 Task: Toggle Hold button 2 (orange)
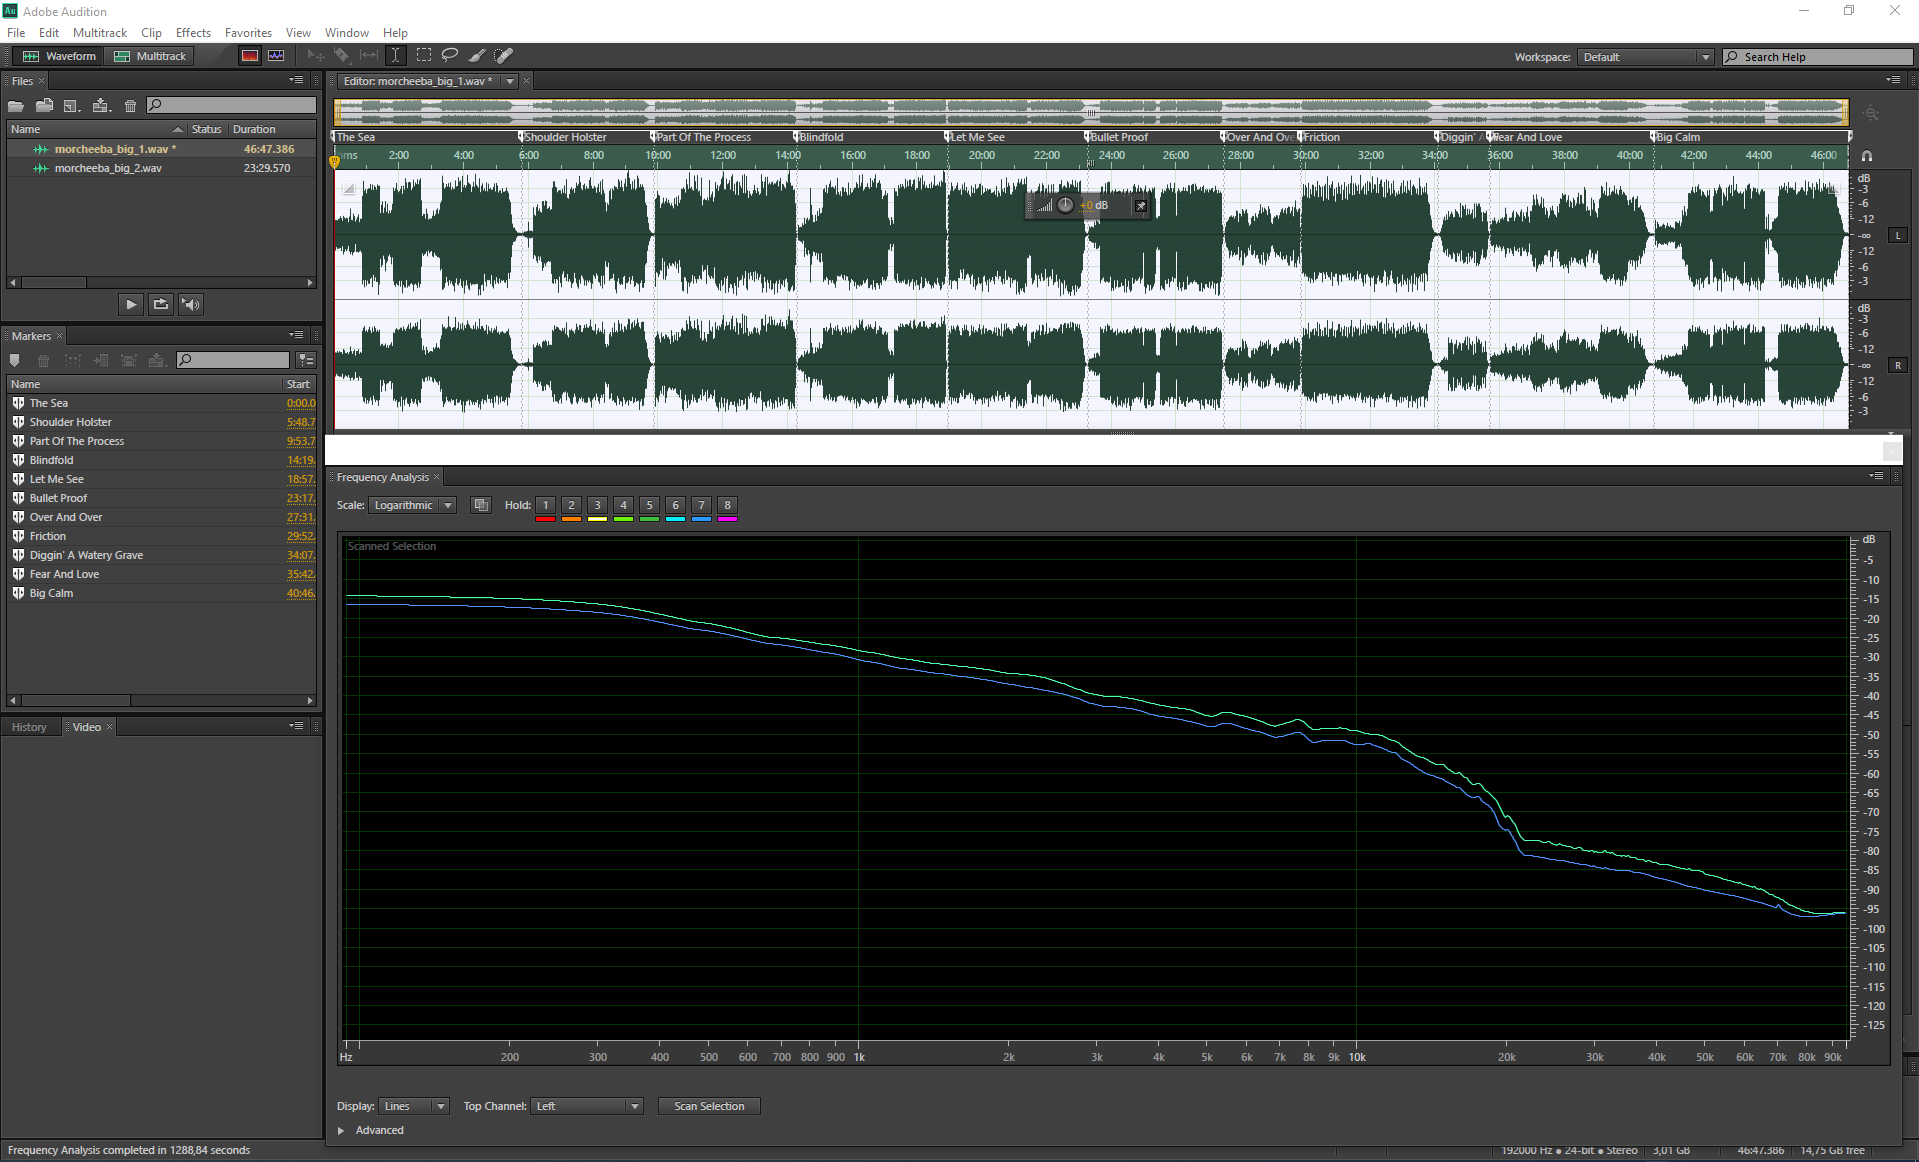(x=571, y=506)
